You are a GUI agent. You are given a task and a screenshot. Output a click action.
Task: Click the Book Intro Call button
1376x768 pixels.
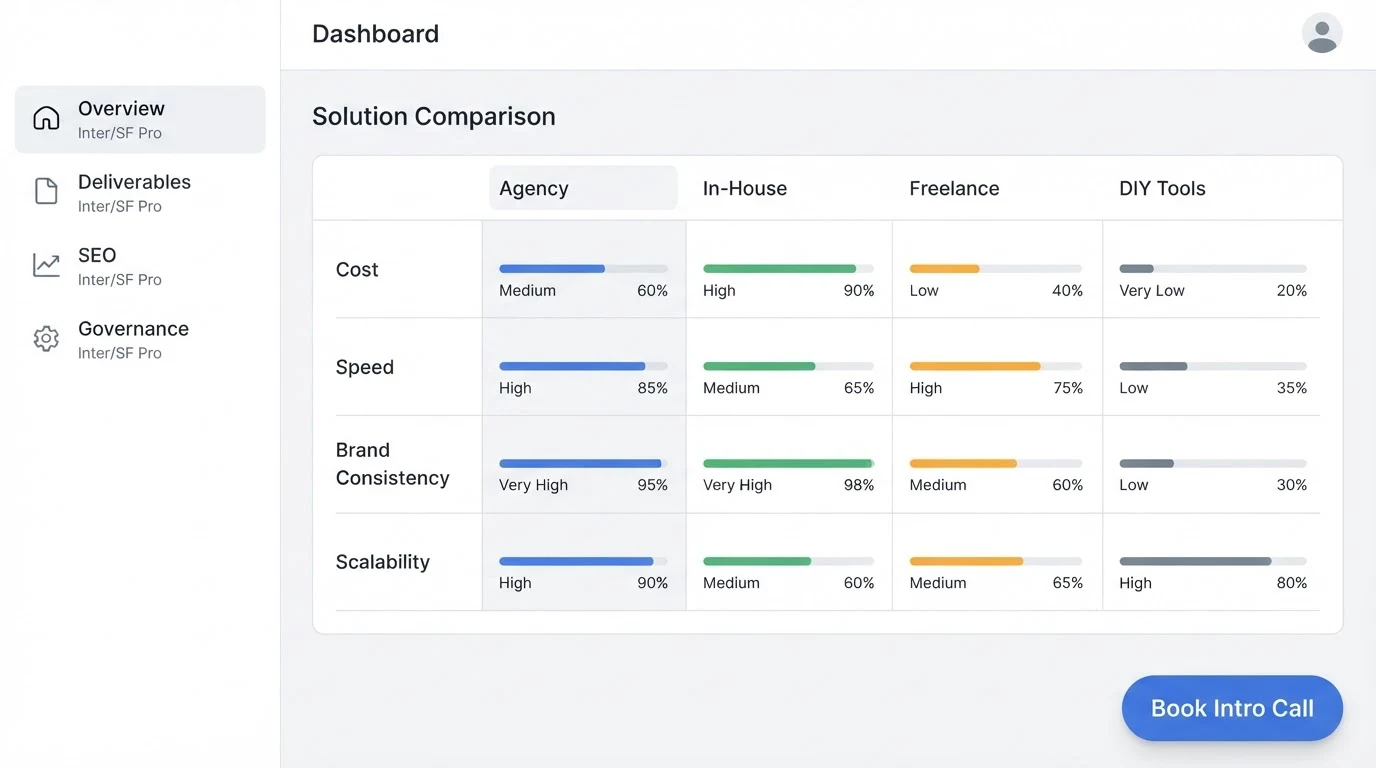click(x=1232, y=708)
